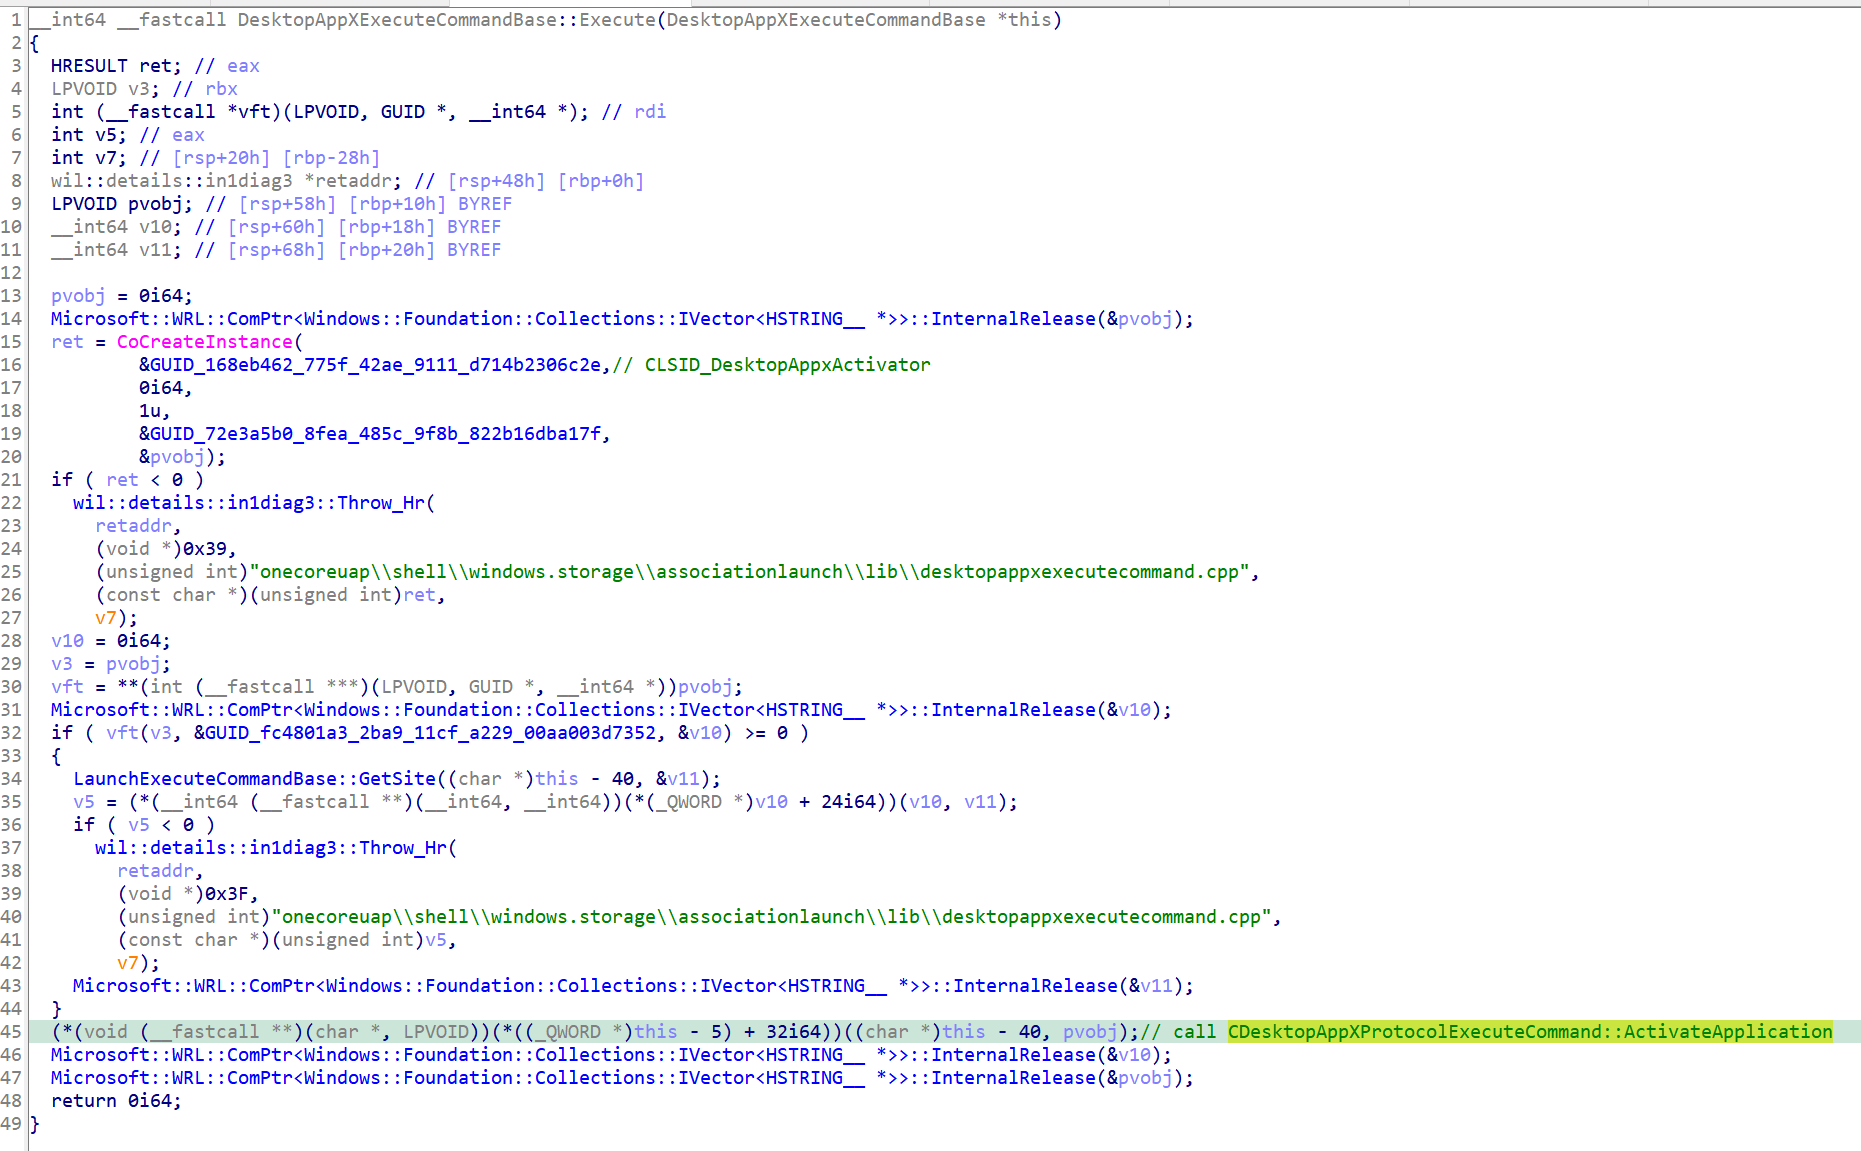Click the 0x39 constant value

coord(207,549)
